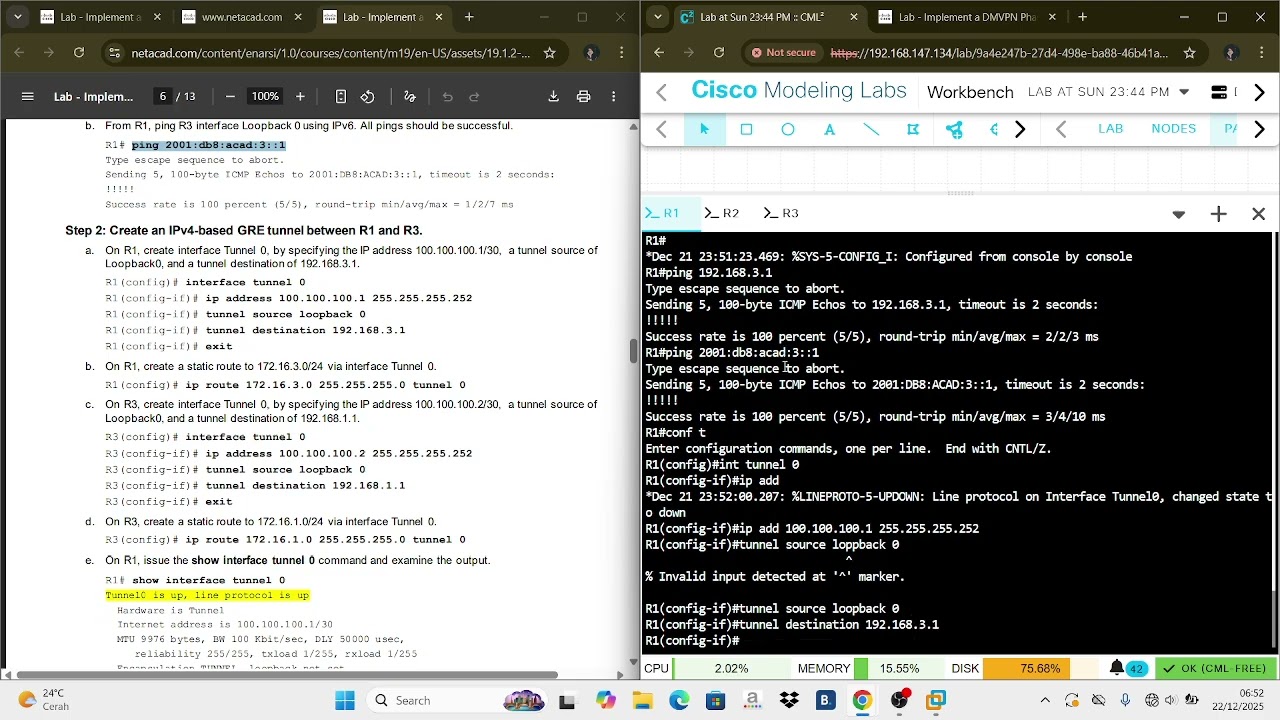Click the draw/annotate icon in PDF toolbar

pyautogui.click(x=409, y=96)
